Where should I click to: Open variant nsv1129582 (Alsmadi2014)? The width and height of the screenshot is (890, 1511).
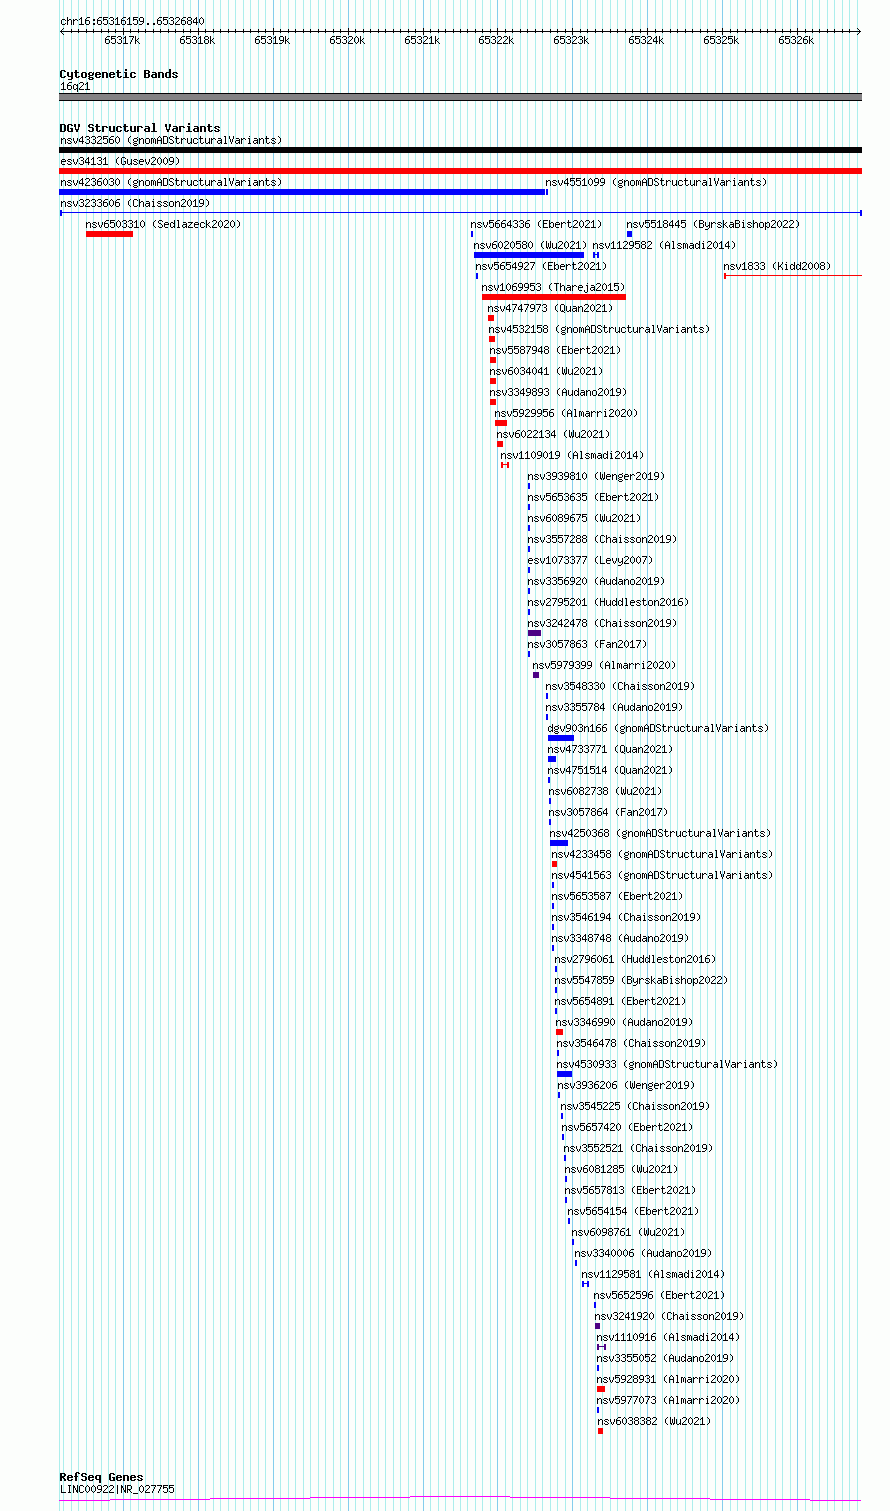[x=664, y=245]
